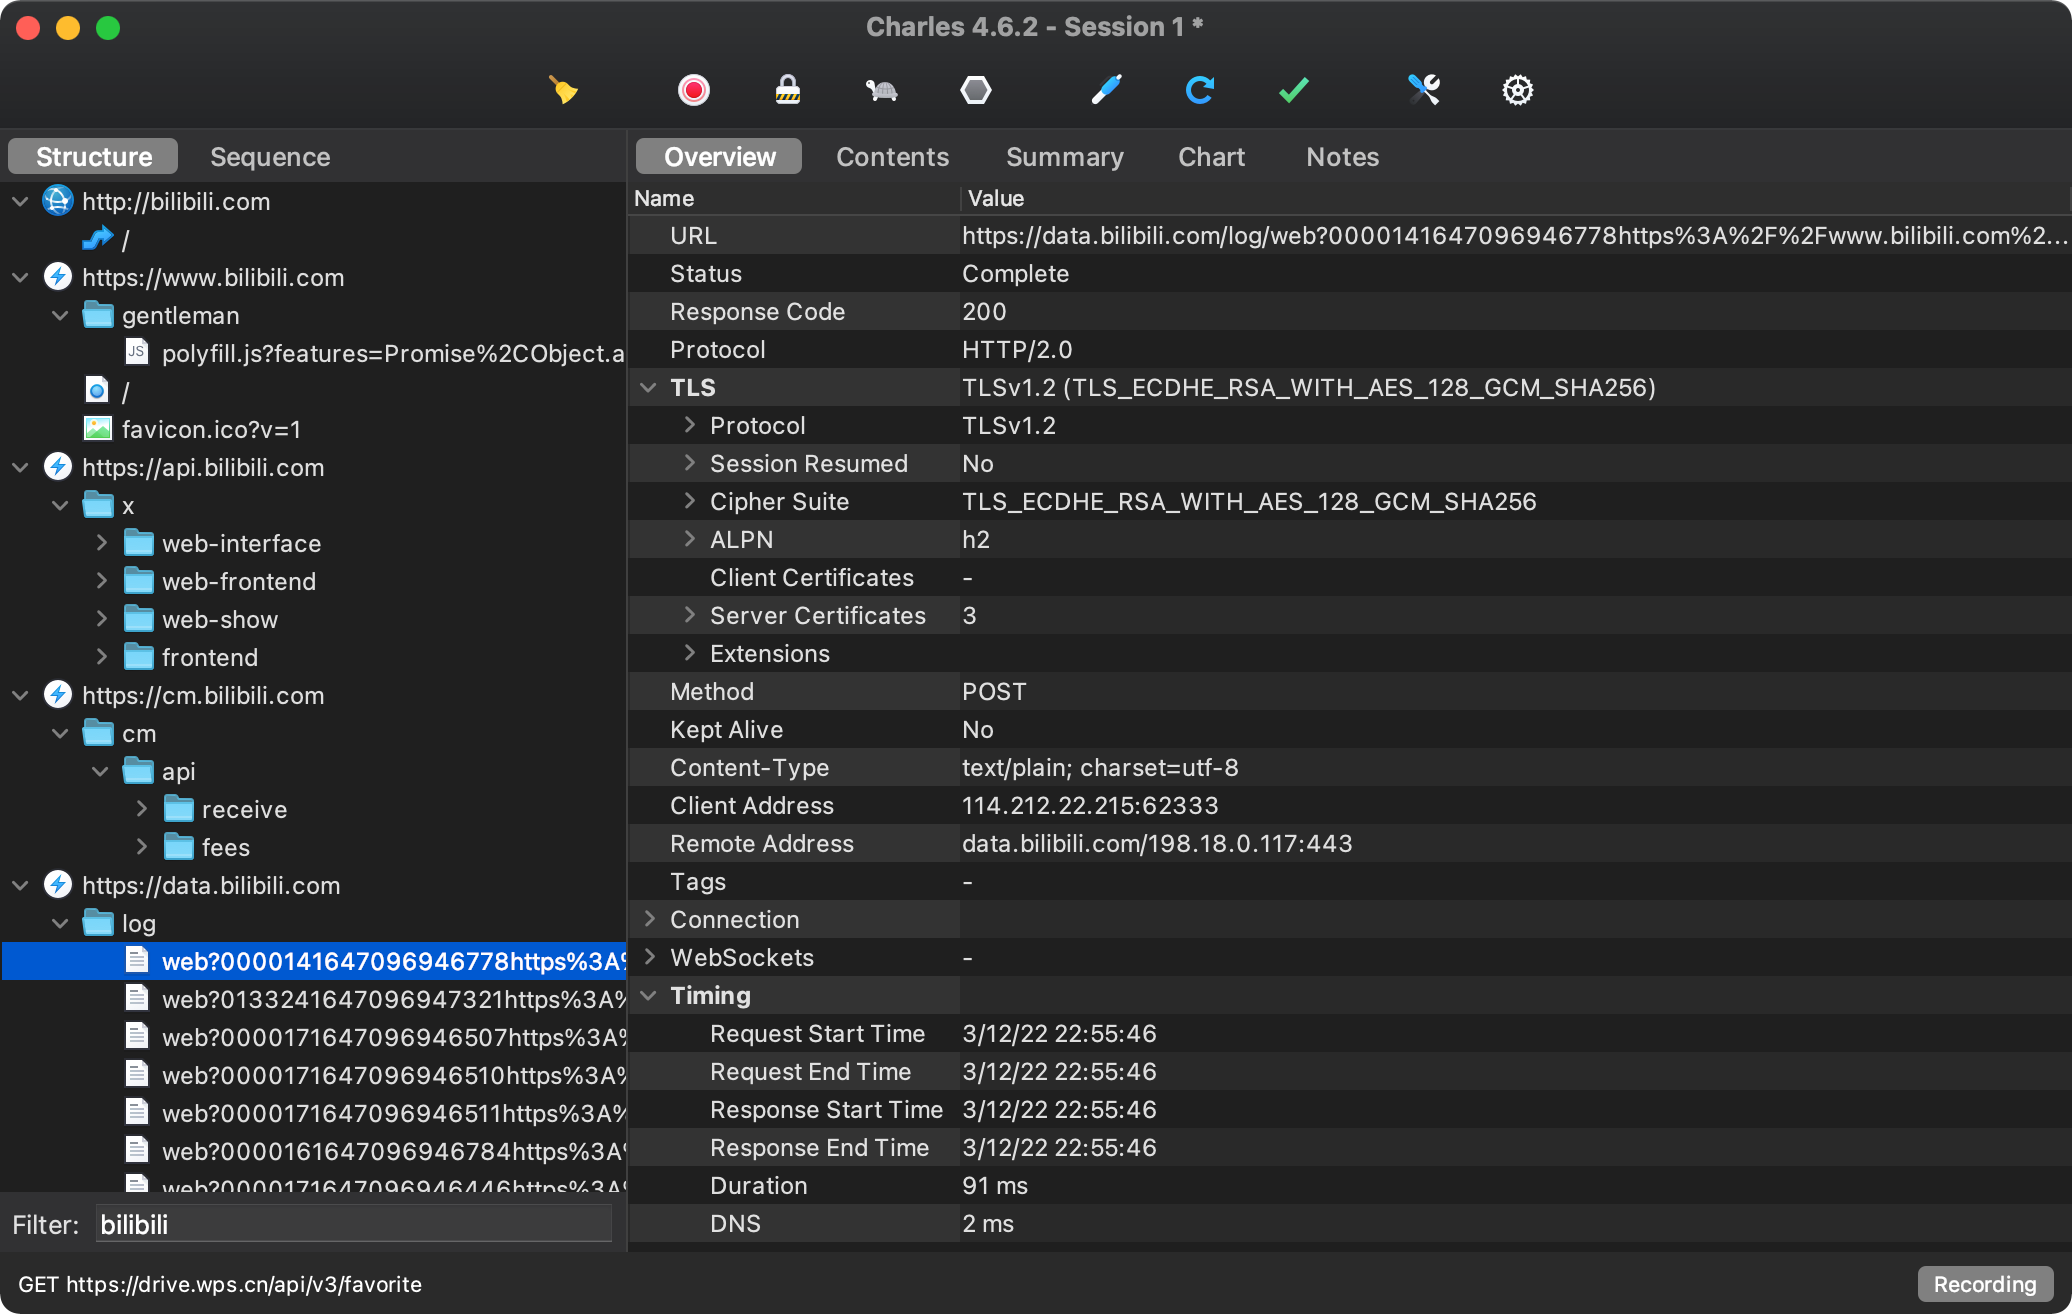Select the web?000014164709694677 request row
Screen dimensions: 2072x1314
314,961
